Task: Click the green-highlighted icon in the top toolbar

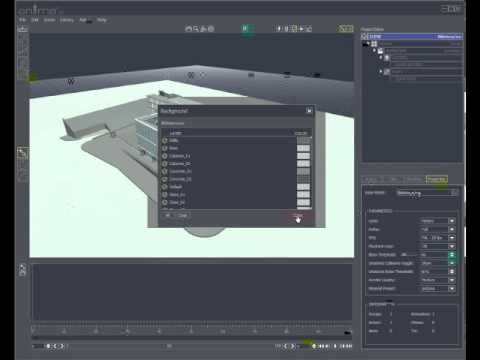Action: (x=247, y=29)
